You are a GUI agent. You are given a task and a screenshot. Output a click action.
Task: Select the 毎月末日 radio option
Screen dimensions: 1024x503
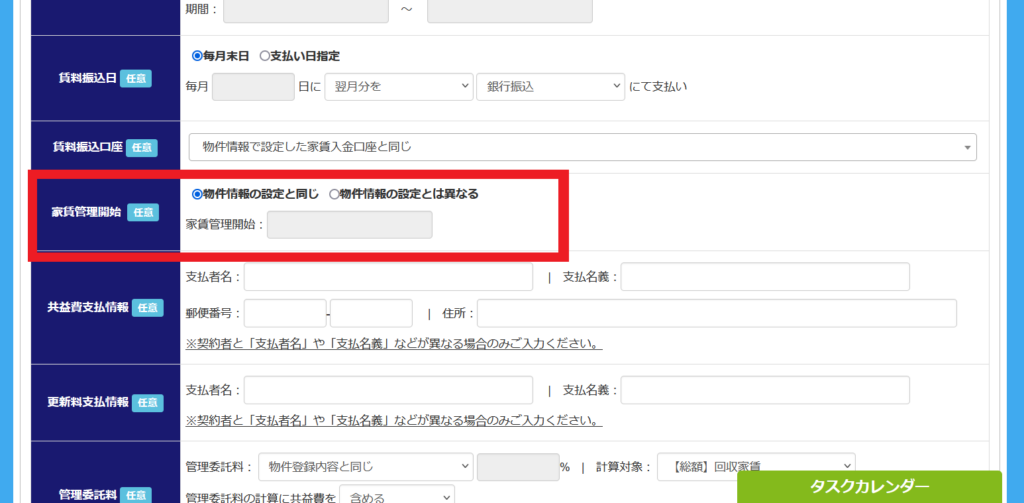(197, 56)
